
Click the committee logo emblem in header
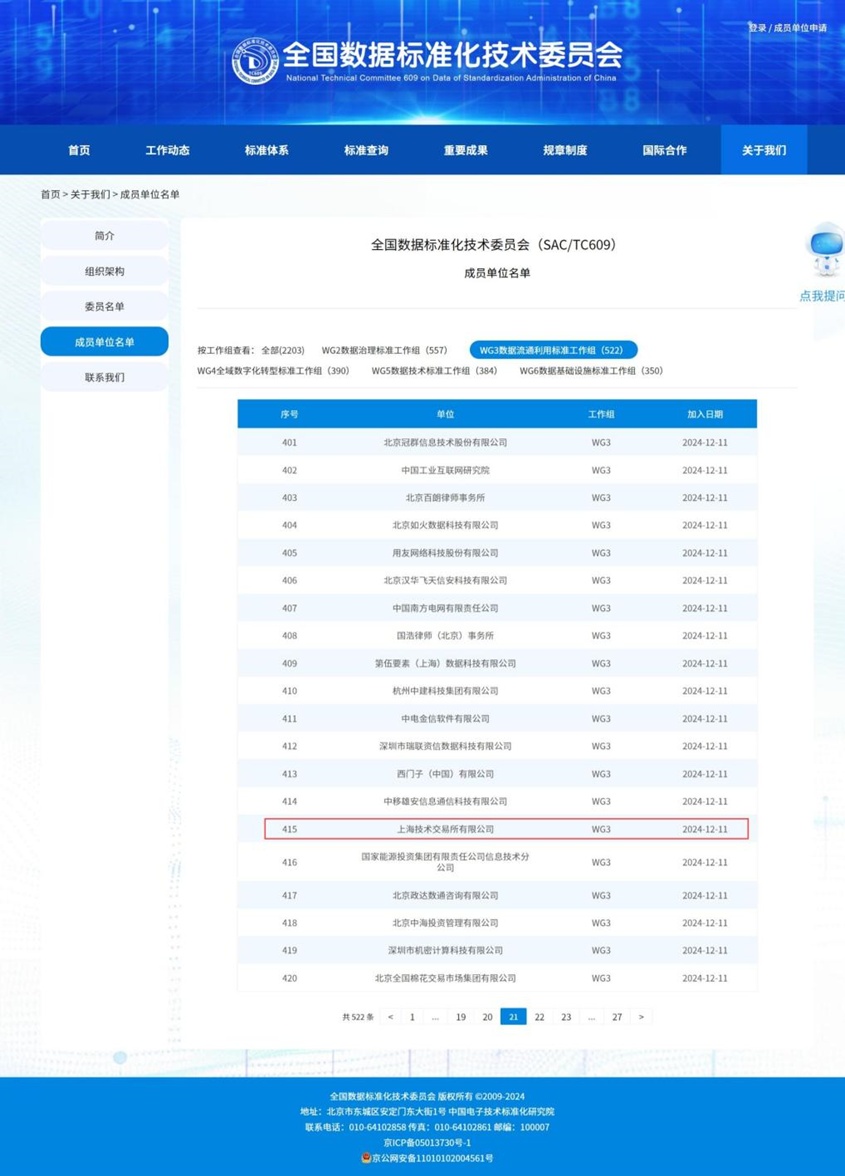(x=255, y=63)
